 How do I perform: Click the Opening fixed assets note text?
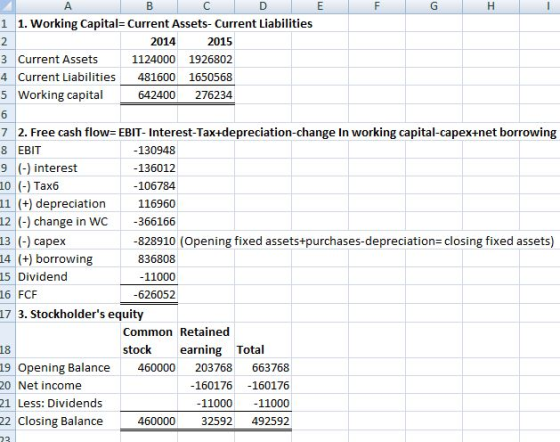point(367,241)
